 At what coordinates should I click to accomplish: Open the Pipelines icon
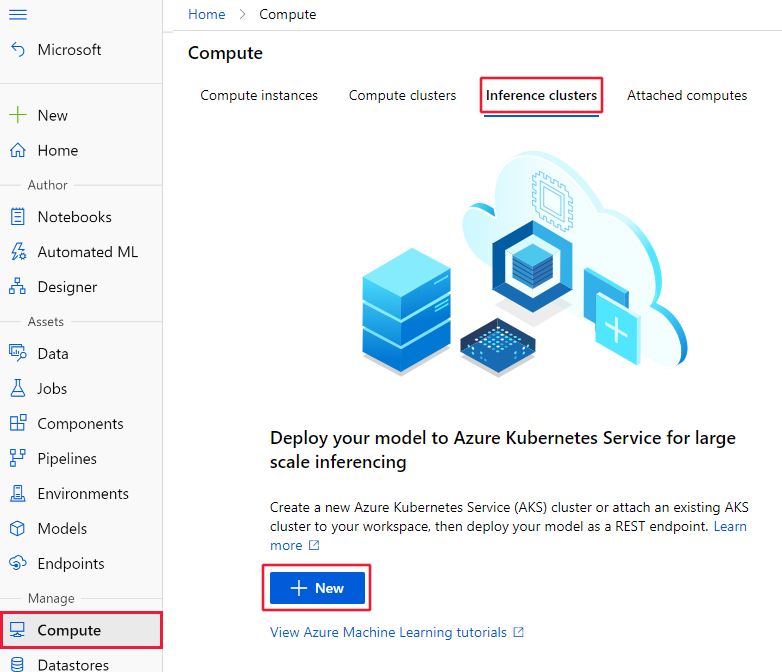(17, 458)
